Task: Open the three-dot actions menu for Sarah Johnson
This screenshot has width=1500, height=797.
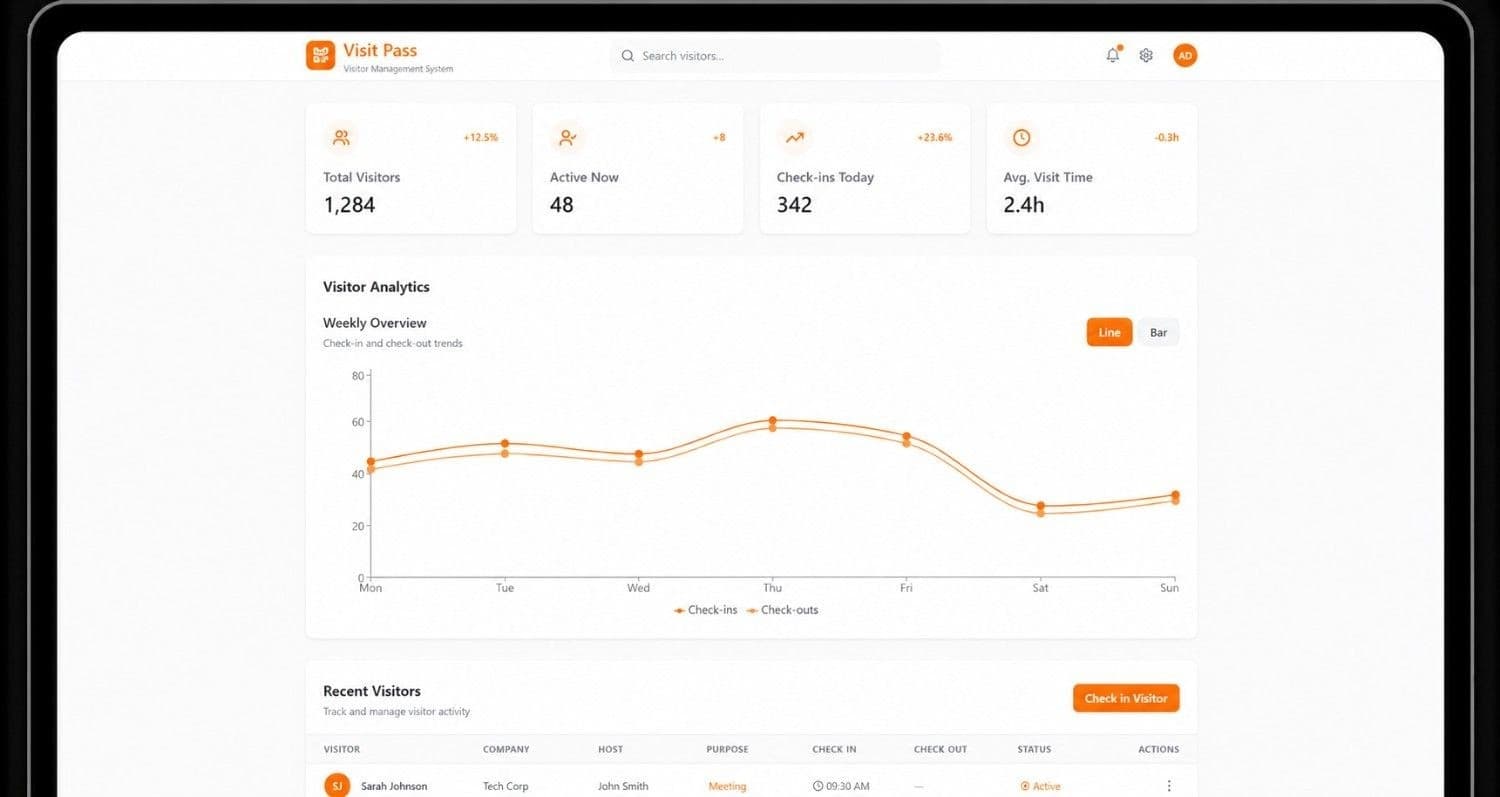Action: 1169,786
